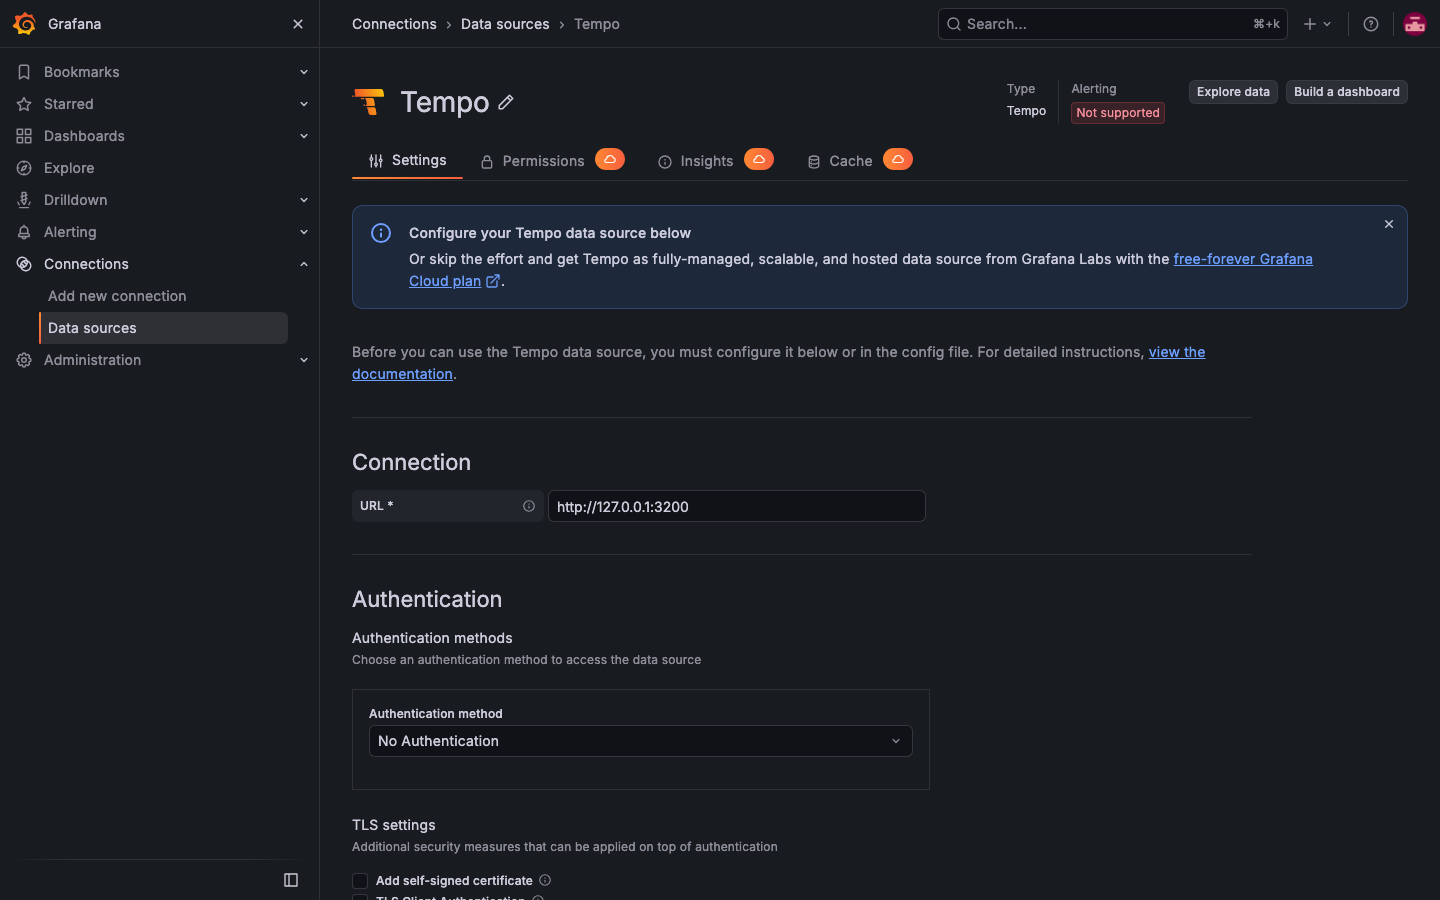Click the cloud badge beside Insights

[x=759, y=159]
